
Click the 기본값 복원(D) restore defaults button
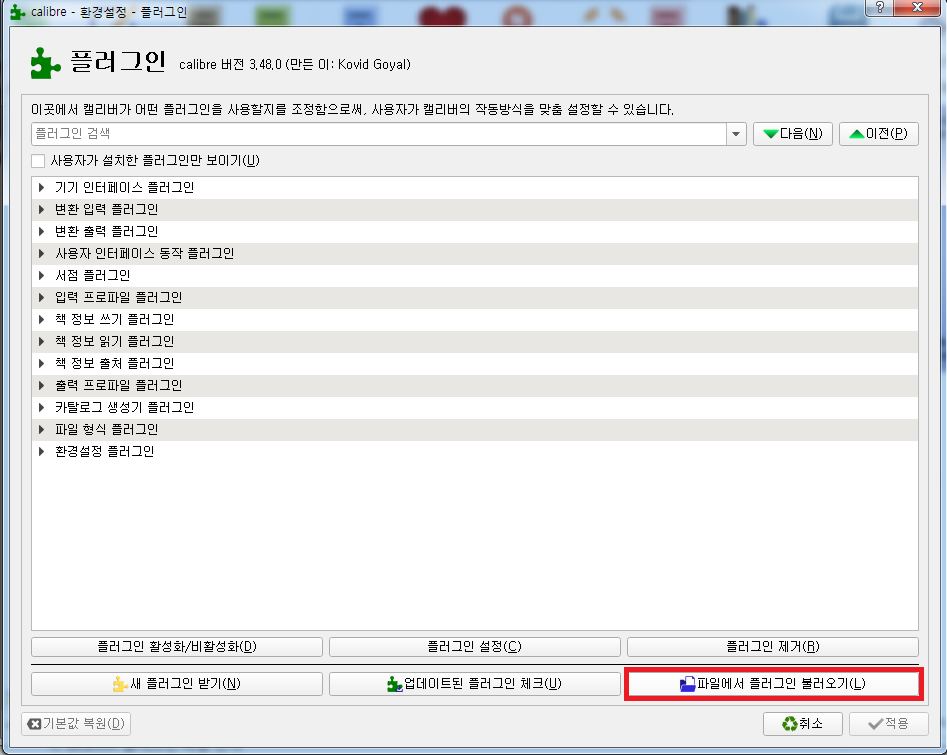pyautogui.click(x=76, y=724)
